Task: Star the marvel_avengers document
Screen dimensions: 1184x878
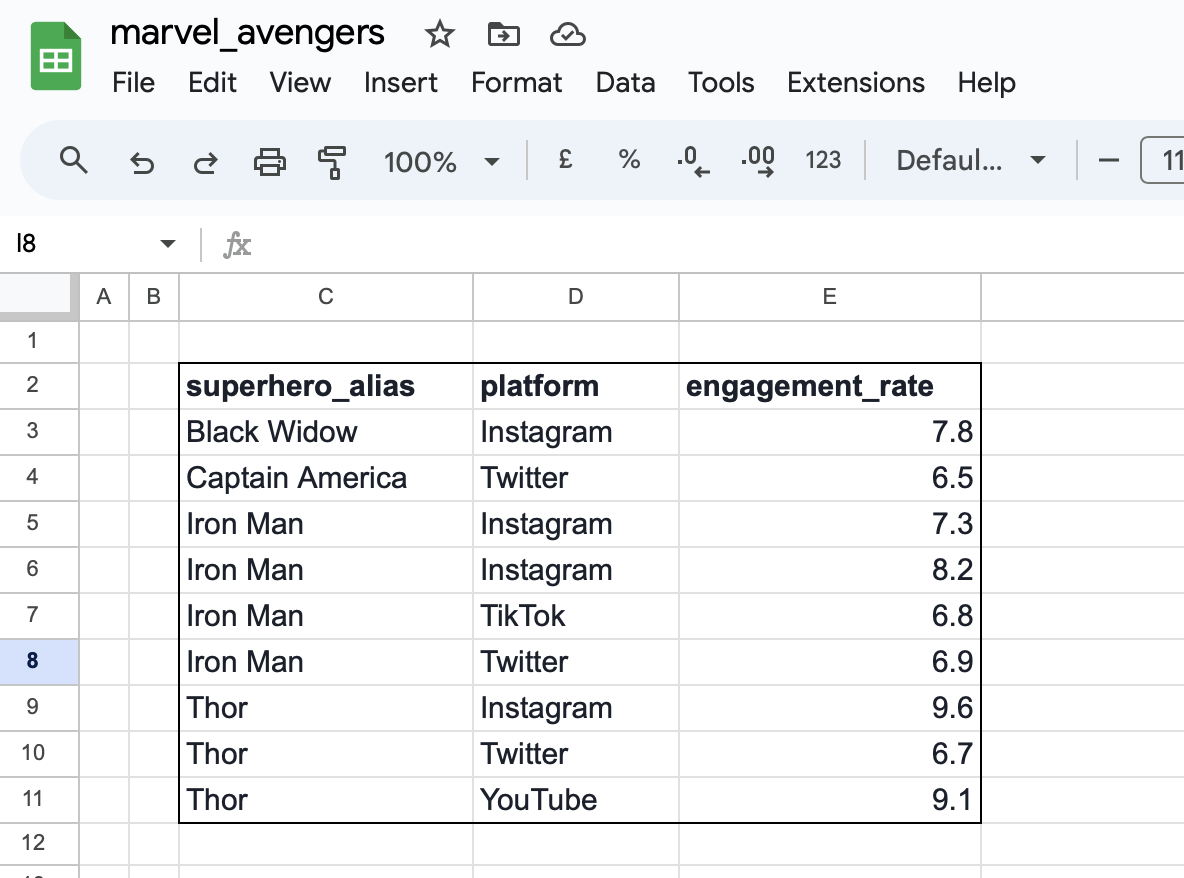Action: [x=440, y=35]
